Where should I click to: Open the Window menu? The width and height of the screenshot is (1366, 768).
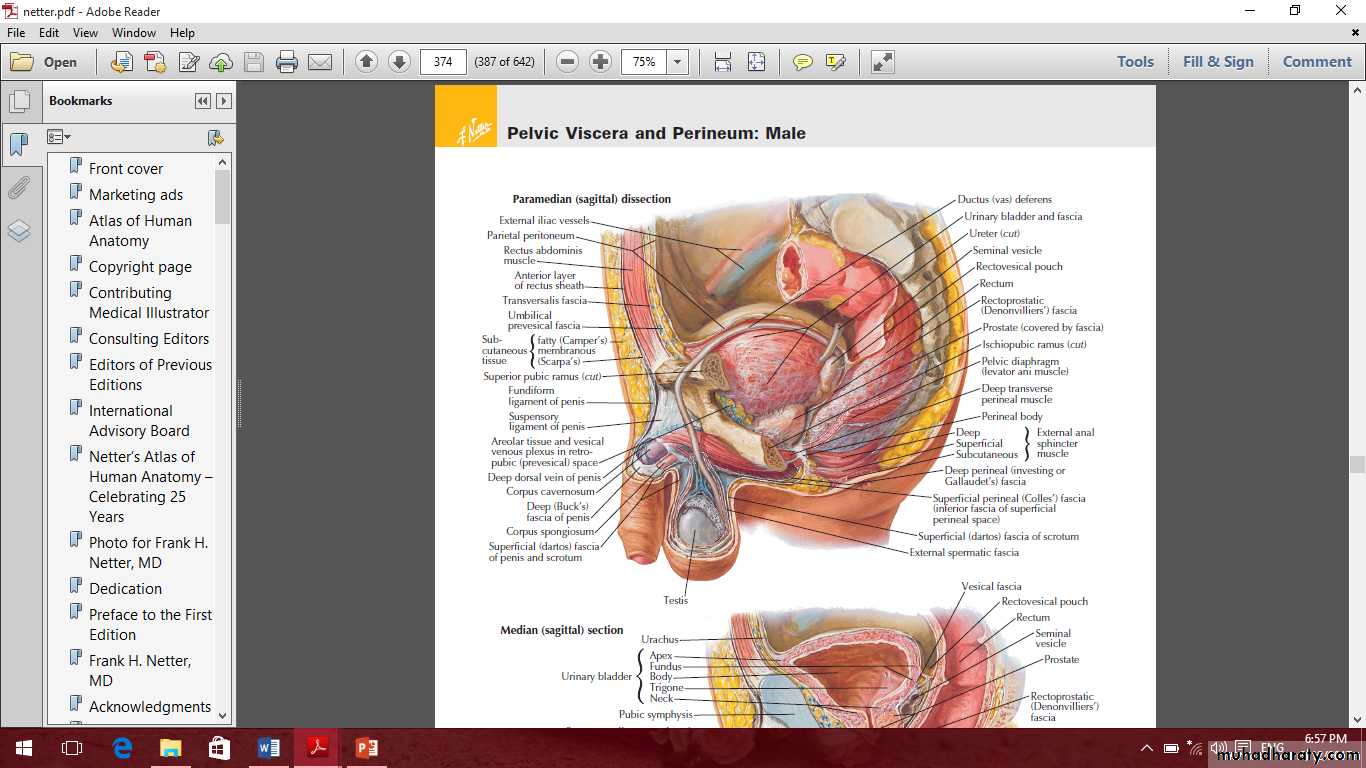pos(133,33)
